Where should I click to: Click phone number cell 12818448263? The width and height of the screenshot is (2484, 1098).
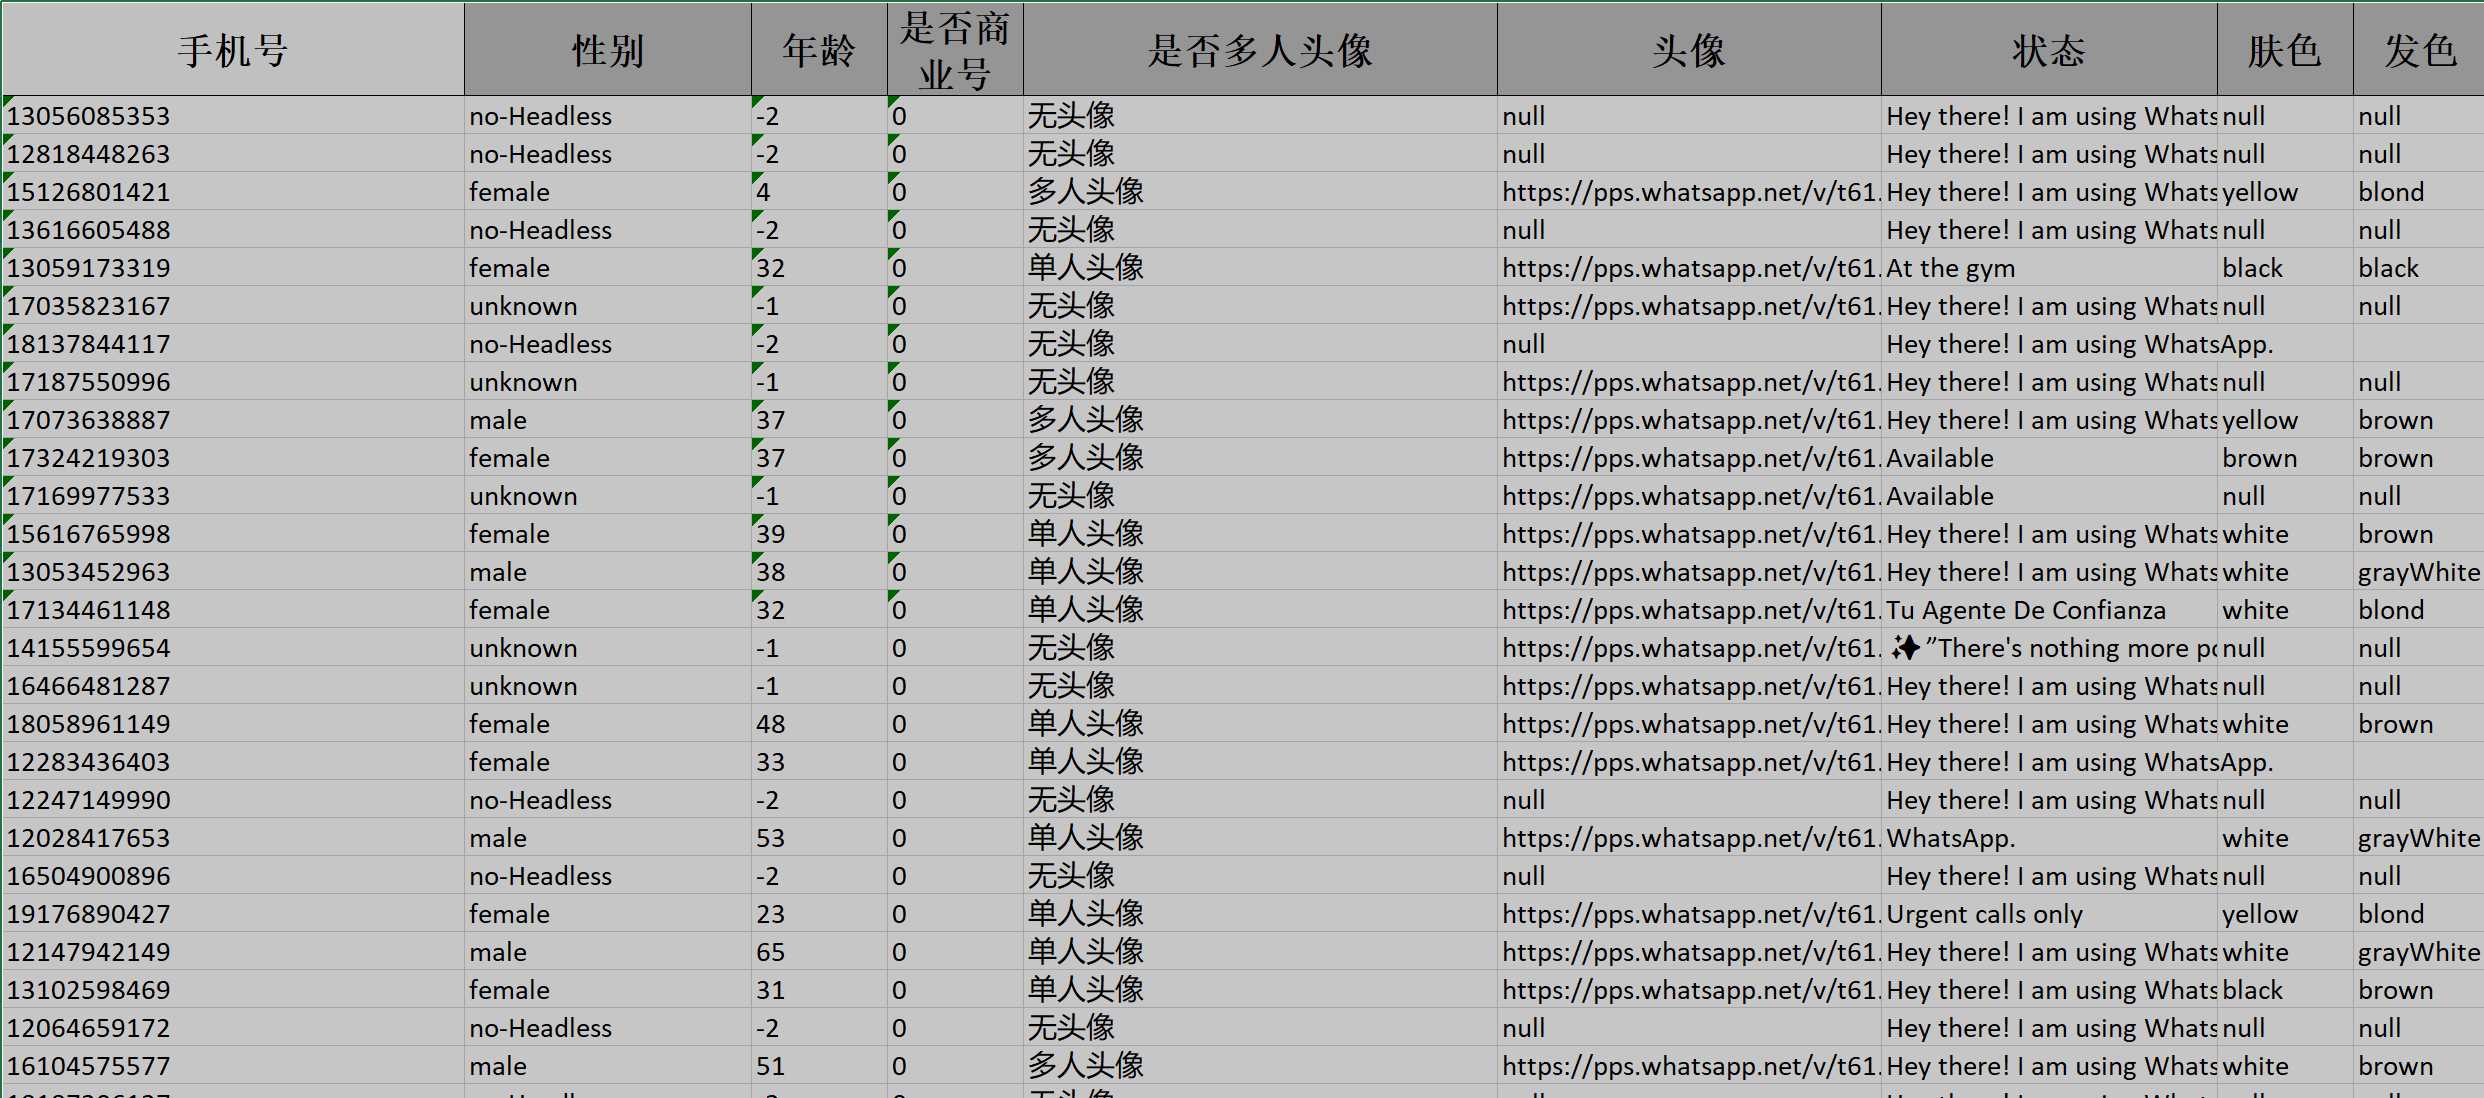point(233,154)
